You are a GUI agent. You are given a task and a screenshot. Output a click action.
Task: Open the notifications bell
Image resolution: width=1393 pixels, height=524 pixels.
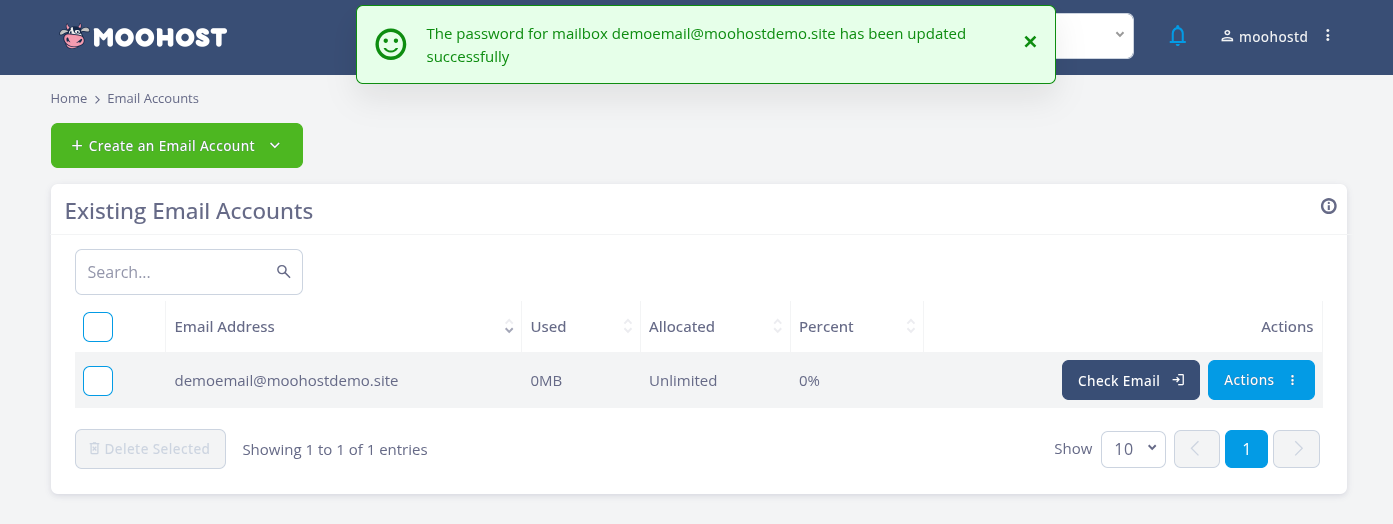tap(1178, 36)
